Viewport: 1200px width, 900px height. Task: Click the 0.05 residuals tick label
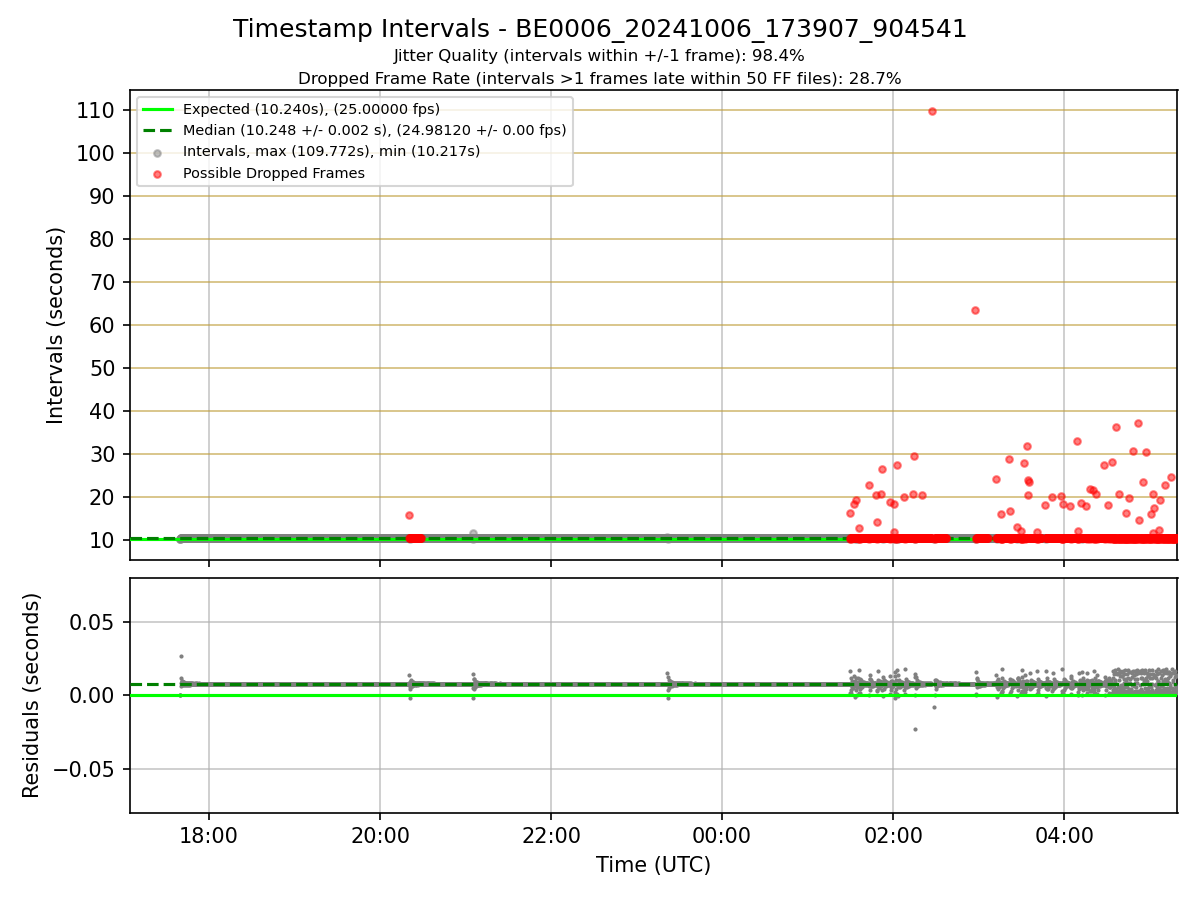click(91, 622)
